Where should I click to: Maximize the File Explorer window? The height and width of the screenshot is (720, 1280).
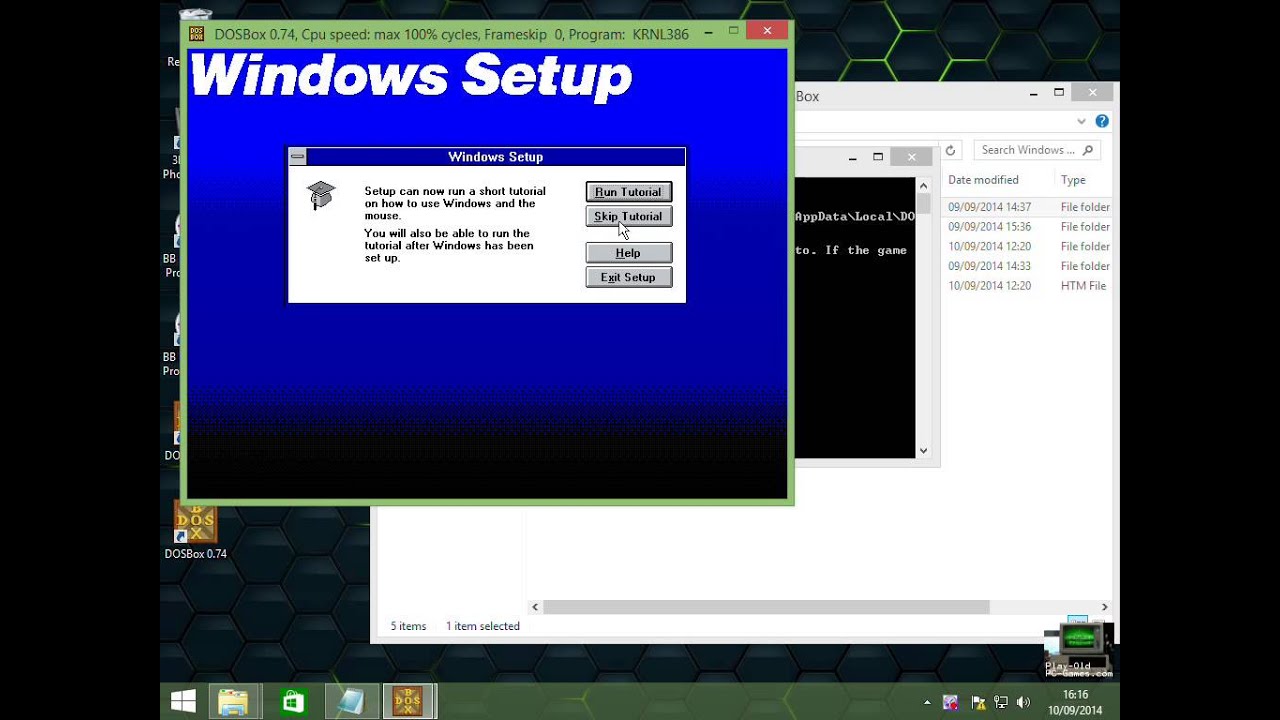click(x=1059, y=93)
